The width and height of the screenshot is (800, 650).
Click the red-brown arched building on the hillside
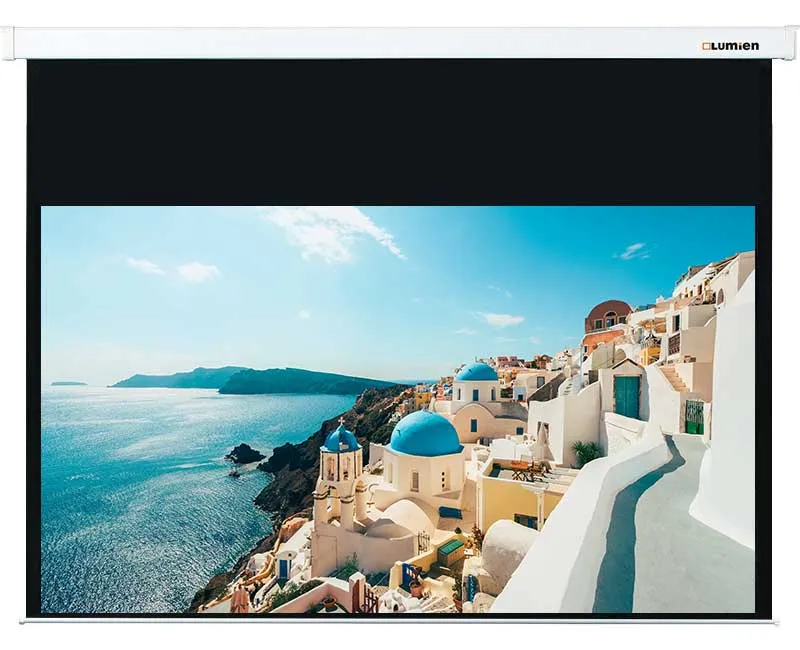pos(607,317)
